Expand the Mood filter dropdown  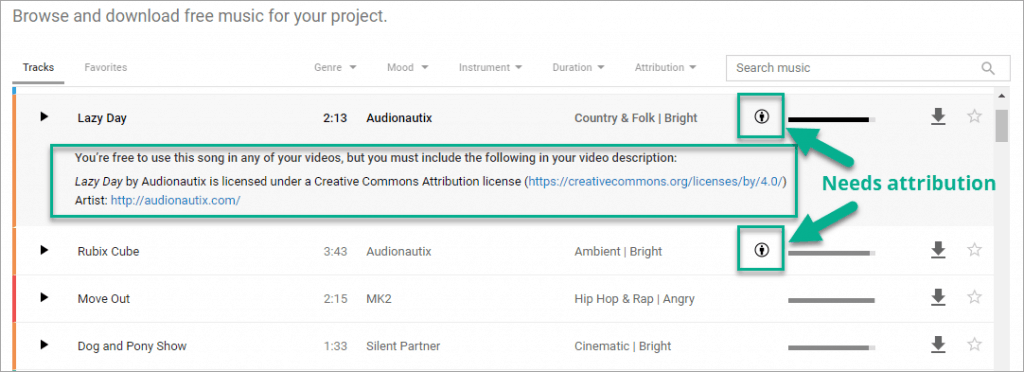pyautogui.click(x=408, y=67)
